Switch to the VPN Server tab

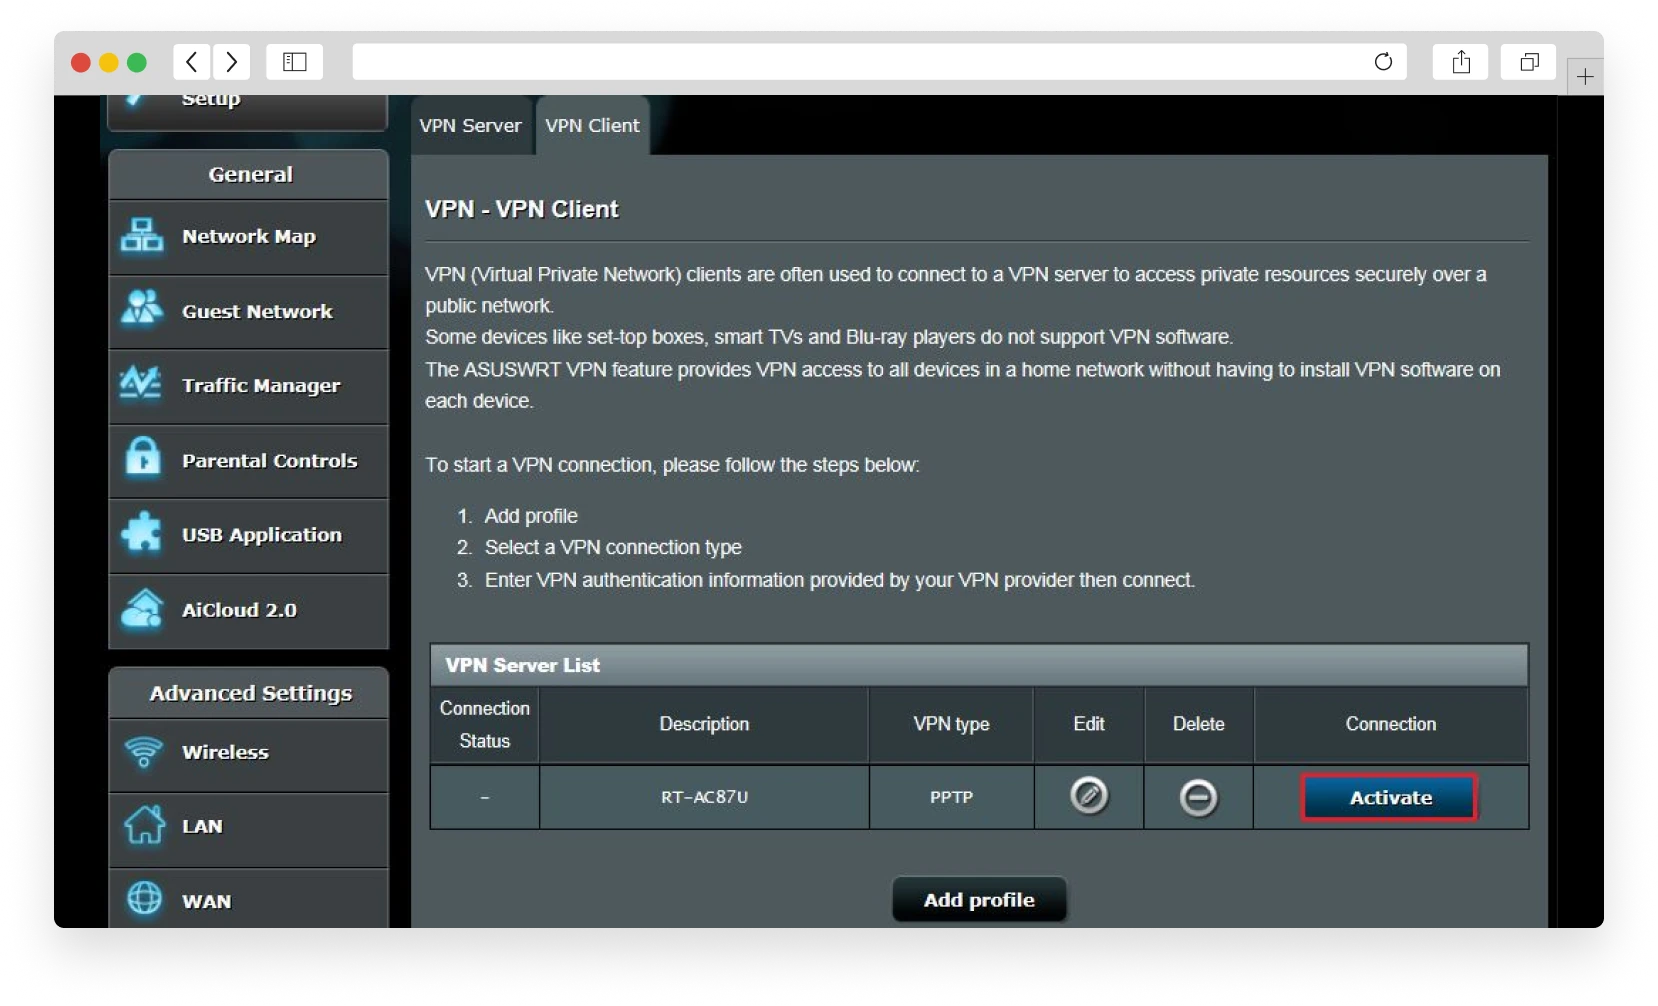coord(470,125)
